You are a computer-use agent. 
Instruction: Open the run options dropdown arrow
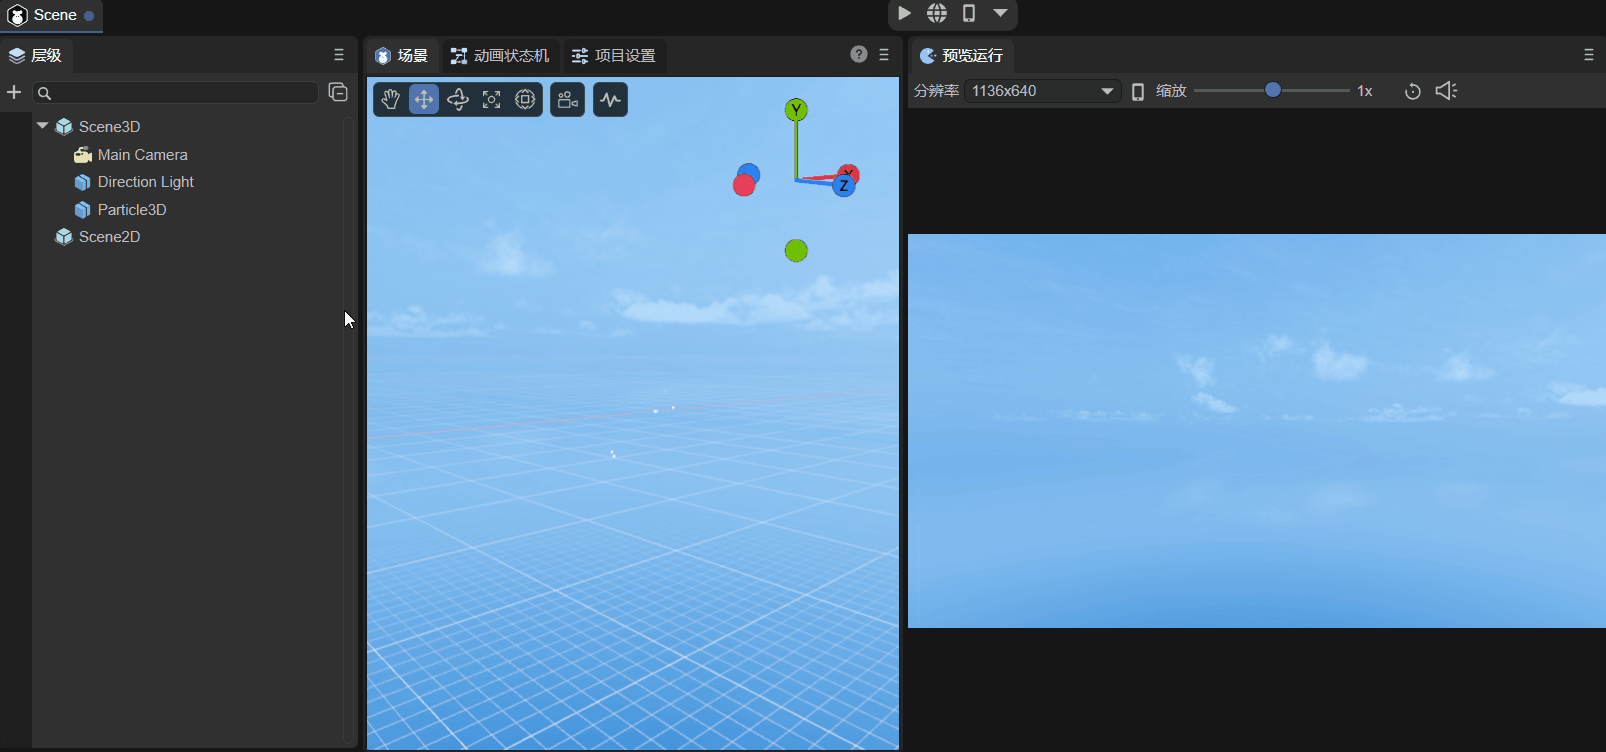(x=1000, y=13)
